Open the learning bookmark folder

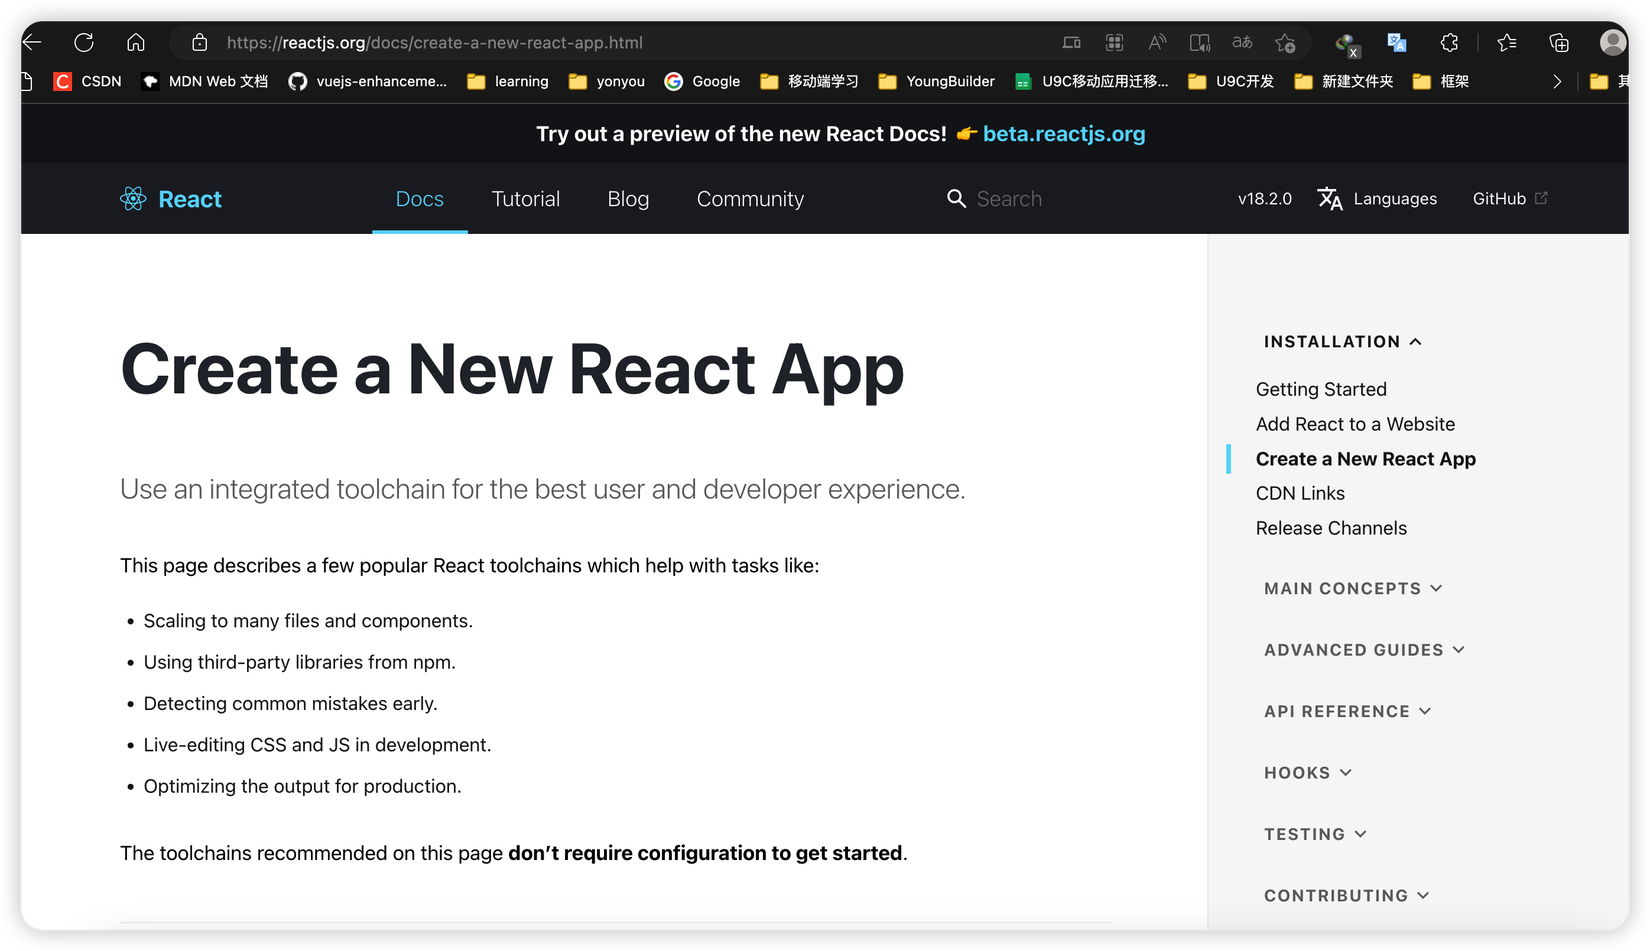click(x=508, y=81)
